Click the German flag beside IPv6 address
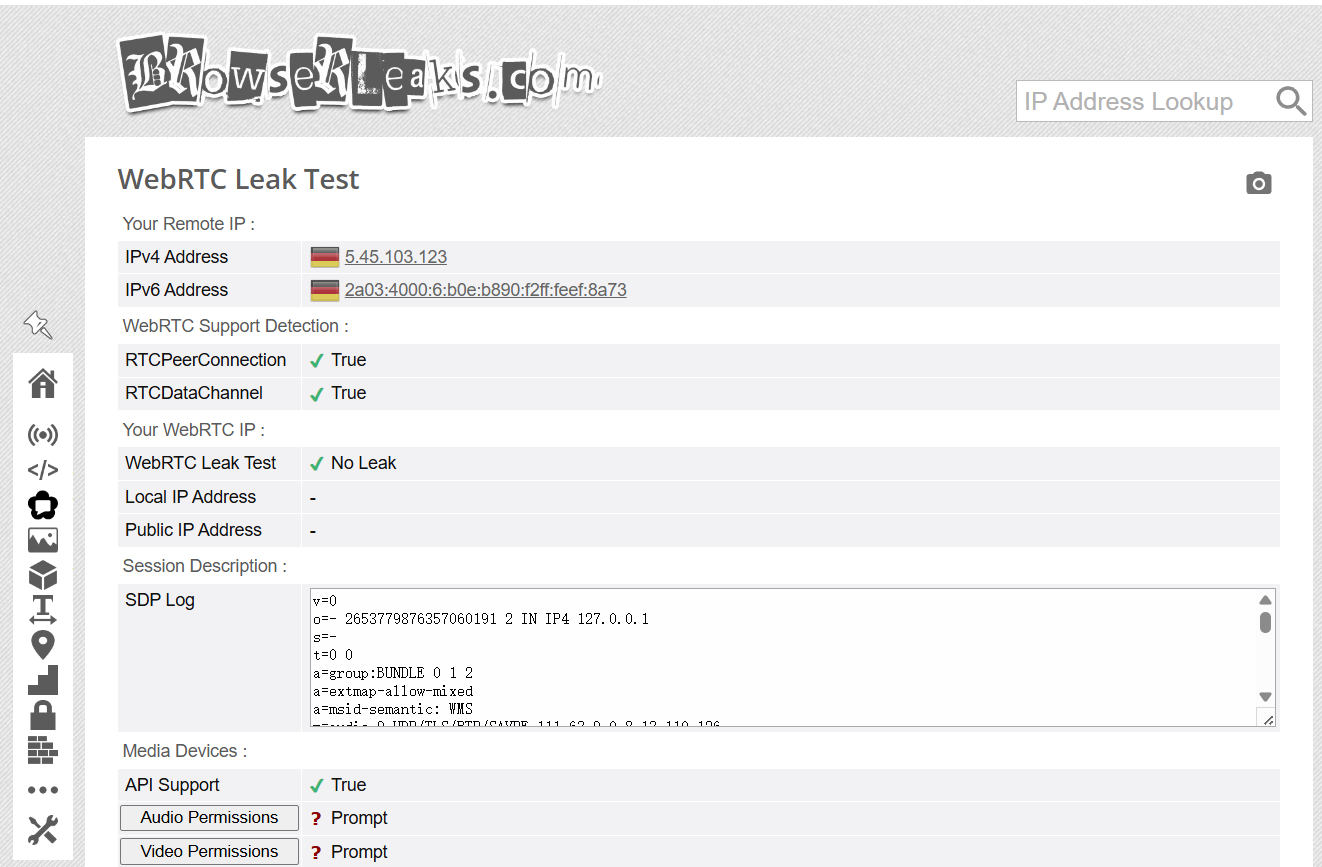1322x867 pixels. click(325, 290)
